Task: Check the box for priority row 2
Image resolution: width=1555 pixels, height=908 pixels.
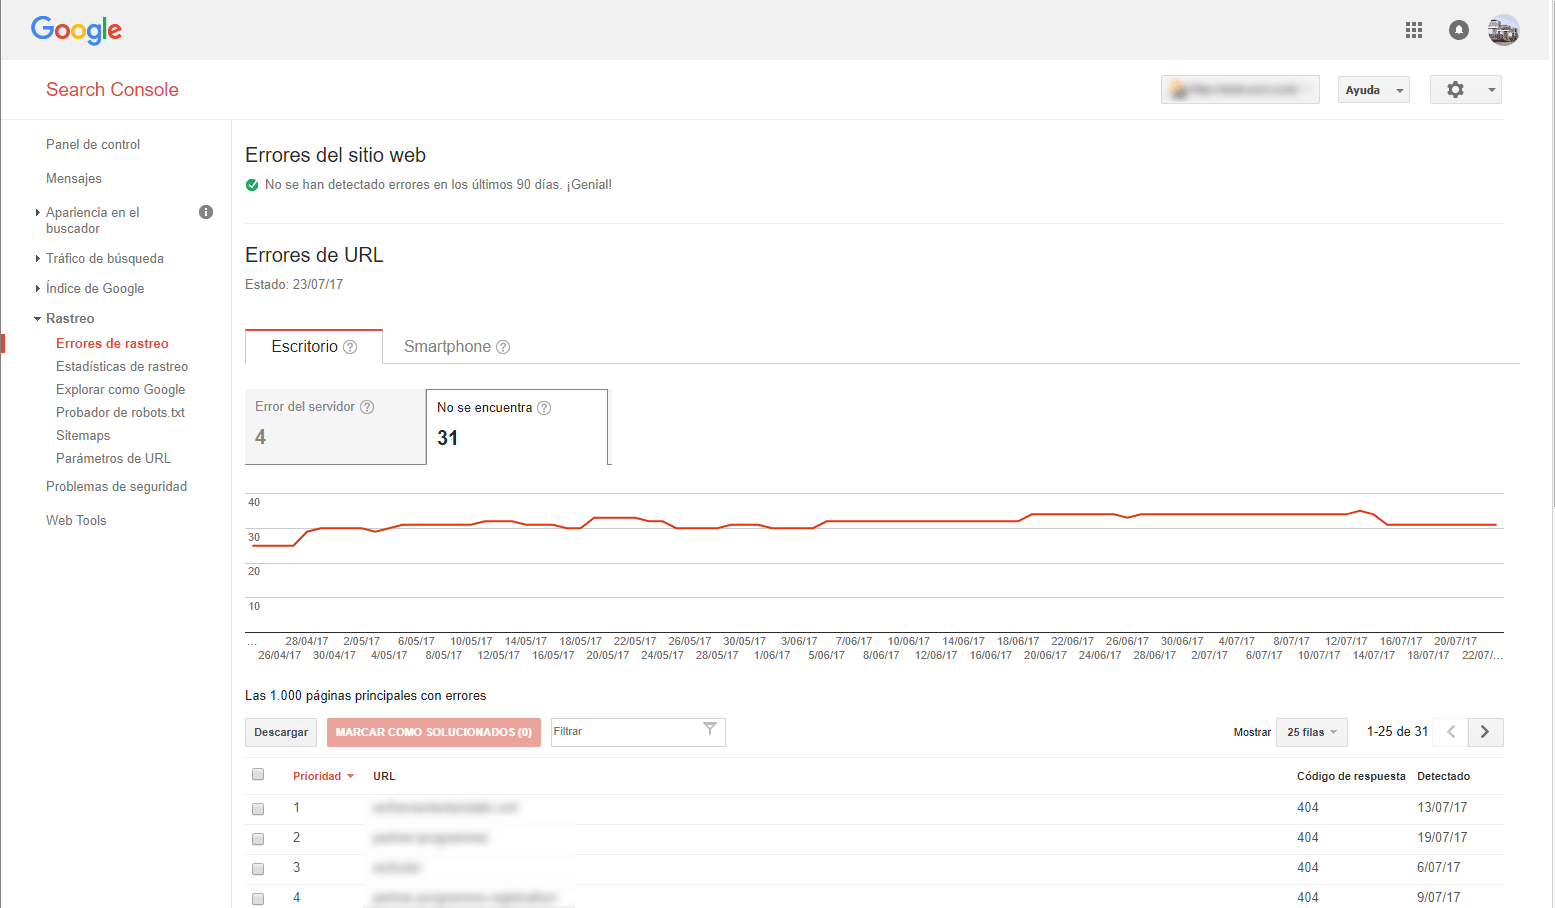Action: (258, 839)
